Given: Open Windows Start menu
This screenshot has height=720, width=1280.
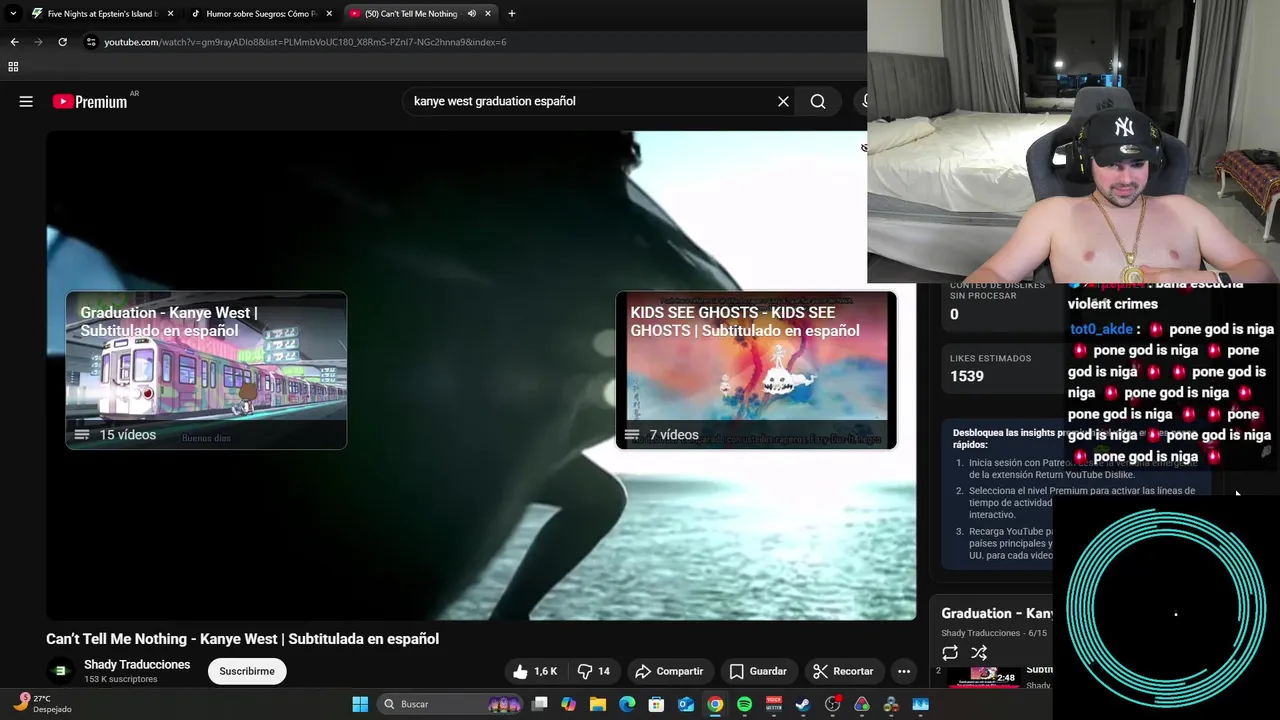Looking at the screenshot, I should [x=360, y=704].
